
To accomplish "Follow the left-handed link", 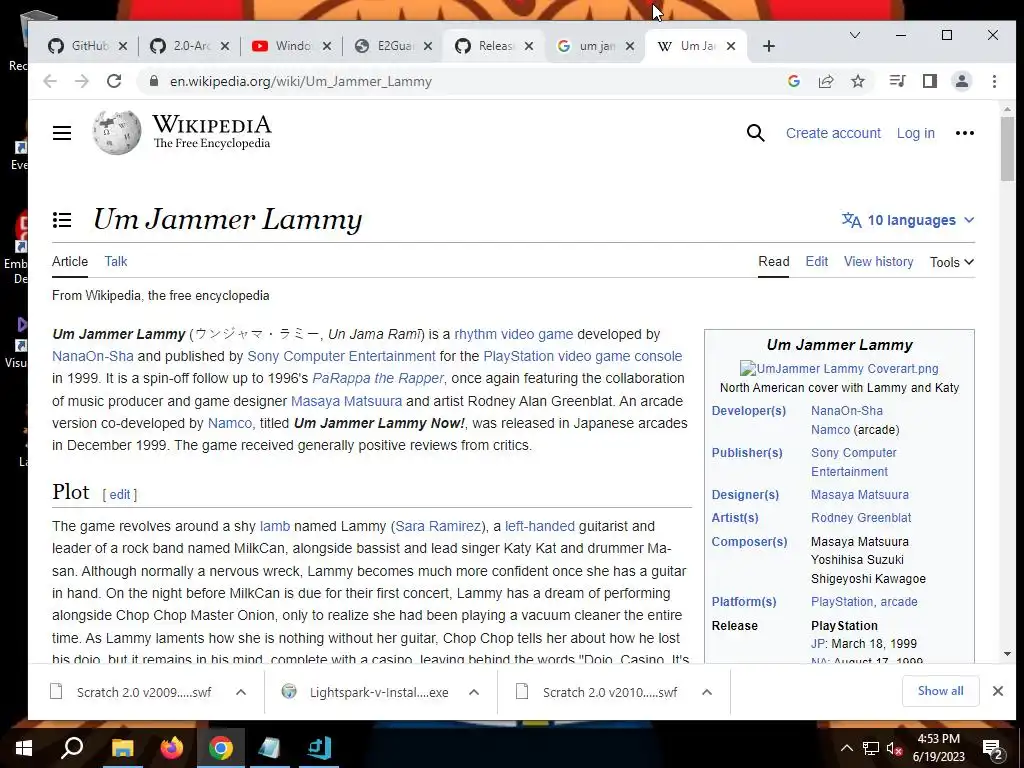I will [539, 526].
